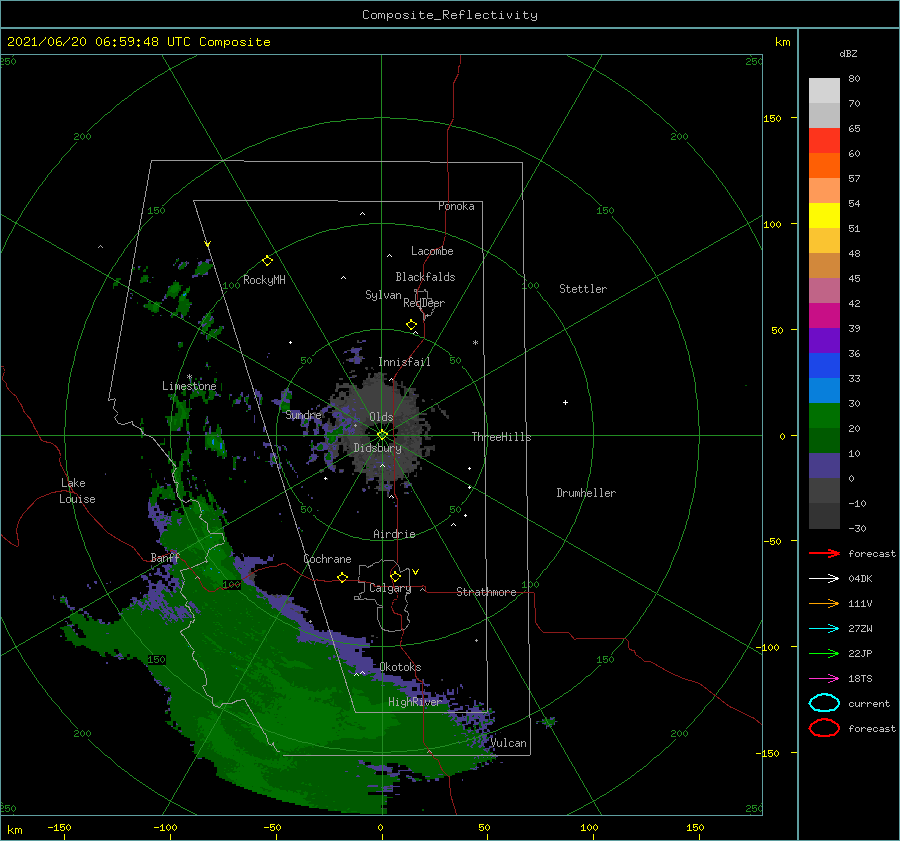Click the yellow radar-site diamond at Olds
Screen dimensions: 900x841
tap(382, 435)
